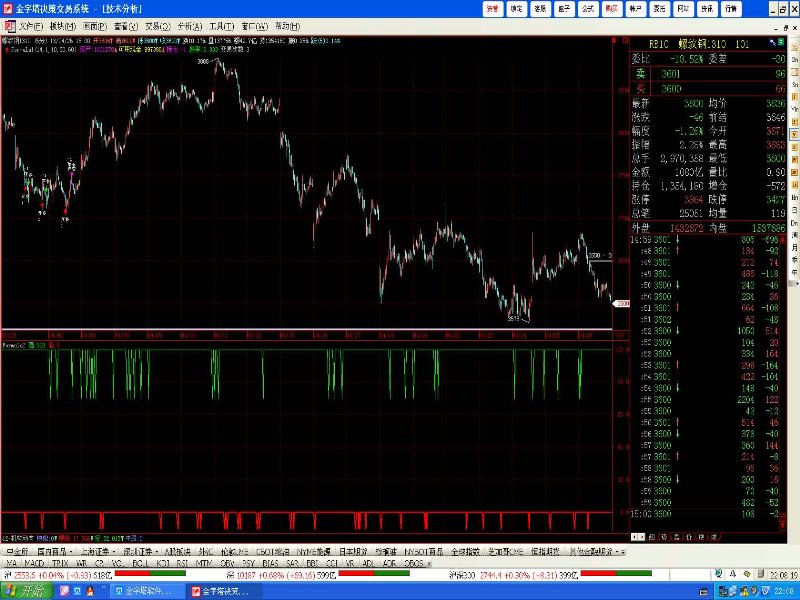
Task: Switch to the 全球指数 market tab
Action: pos(465,552)
